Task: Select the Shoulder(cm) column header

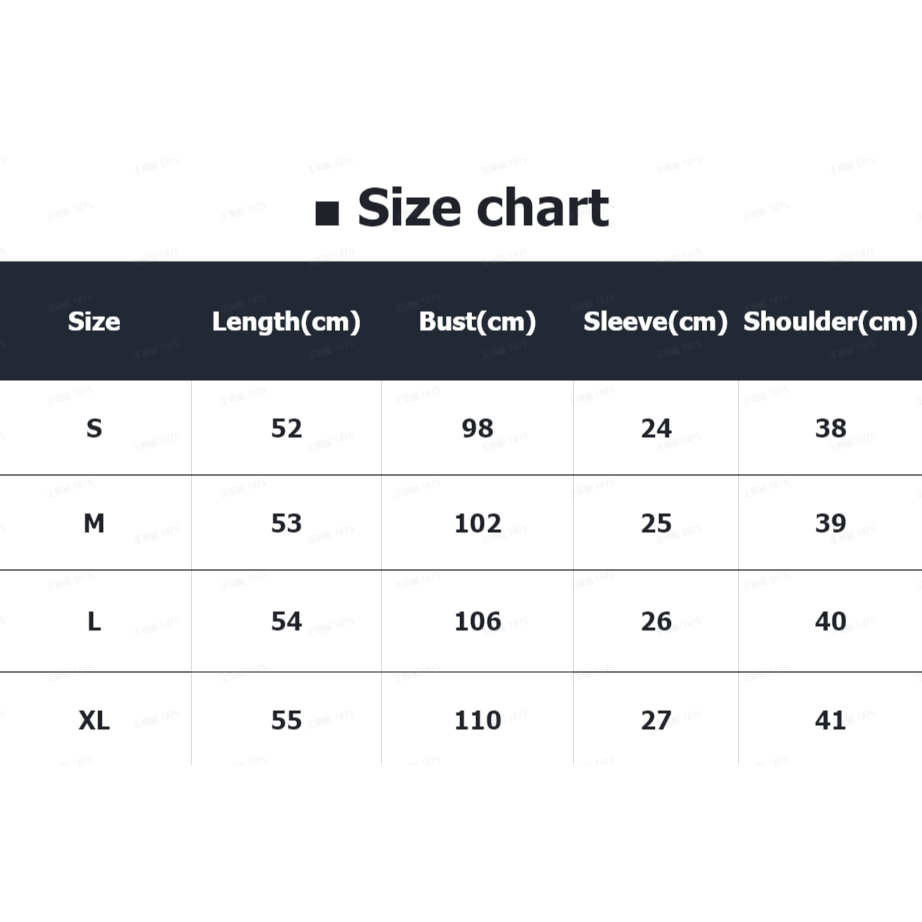Action: tap(830, 322)
